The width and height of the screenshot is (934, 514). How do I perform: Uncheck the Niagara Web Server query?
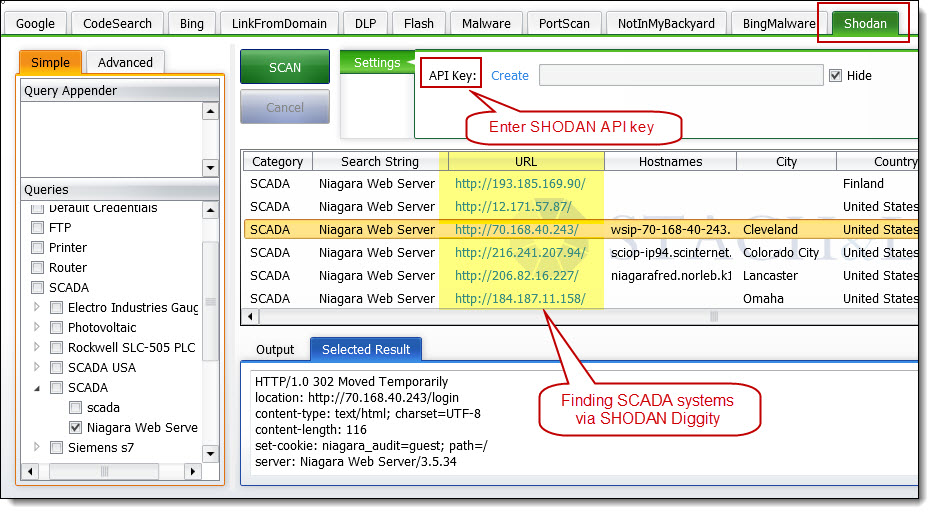(x=76, y=428)
